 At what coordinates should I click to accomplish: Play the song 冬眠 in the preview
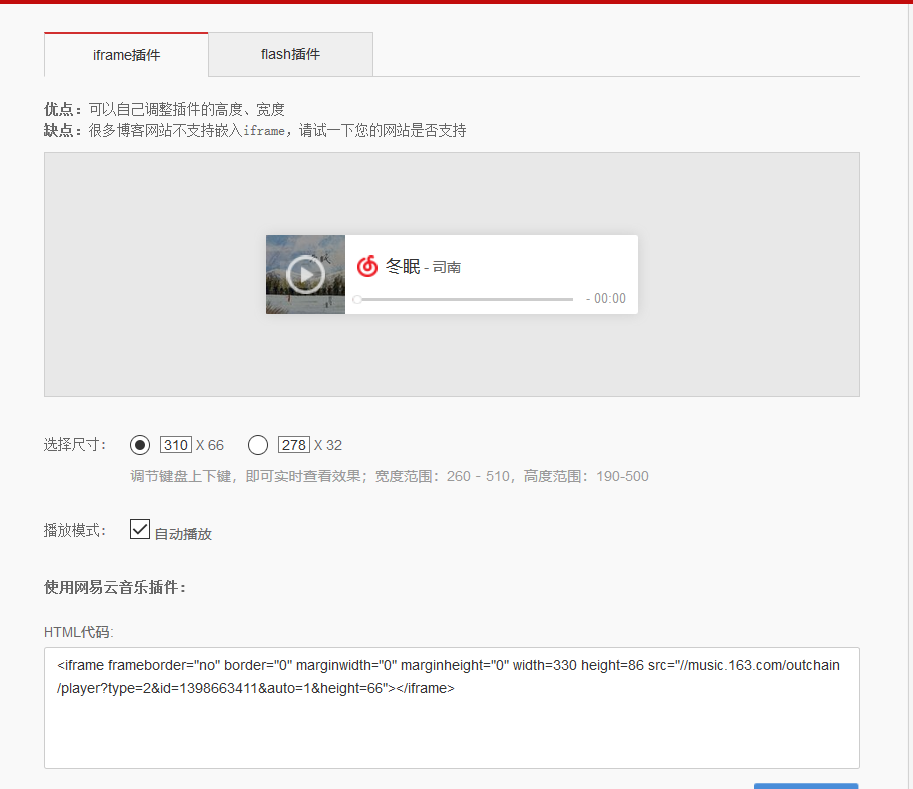click(x=305, y=274)
